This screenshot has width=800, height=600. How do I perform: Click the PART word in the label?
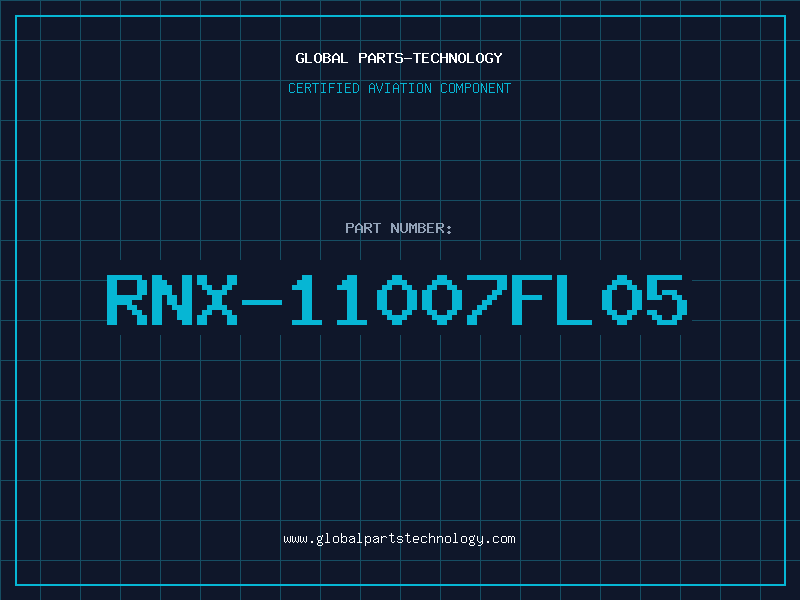click(363, 228)
